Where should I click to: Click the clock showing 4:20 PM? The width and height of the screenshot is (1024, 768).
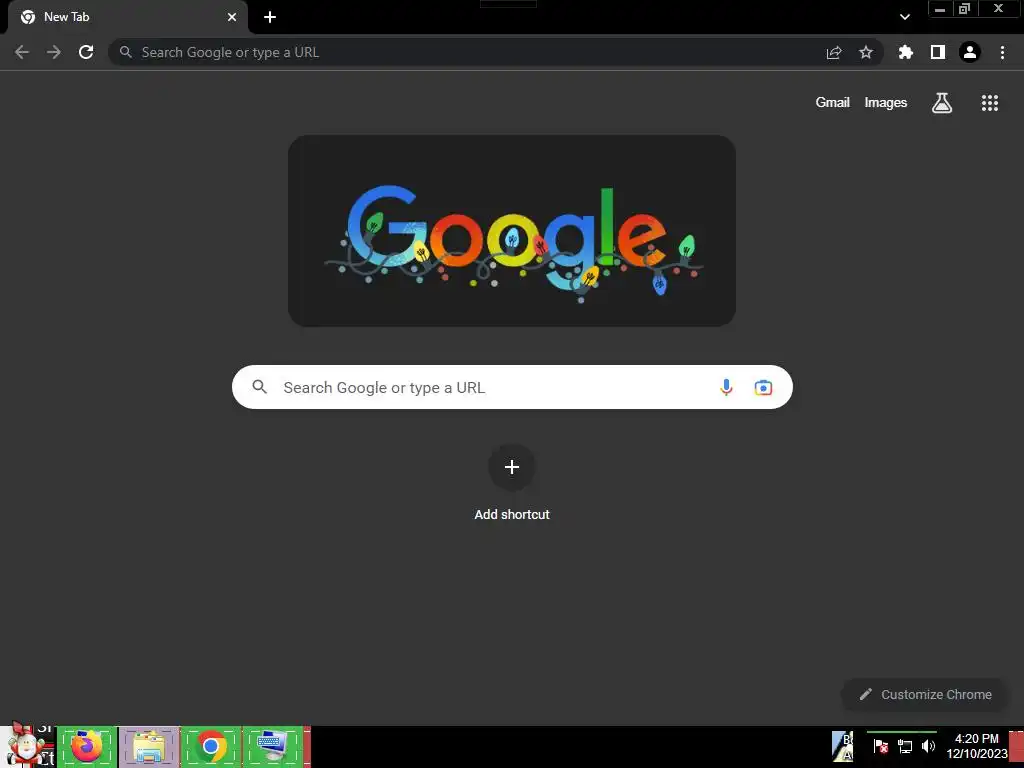point(976,746)
